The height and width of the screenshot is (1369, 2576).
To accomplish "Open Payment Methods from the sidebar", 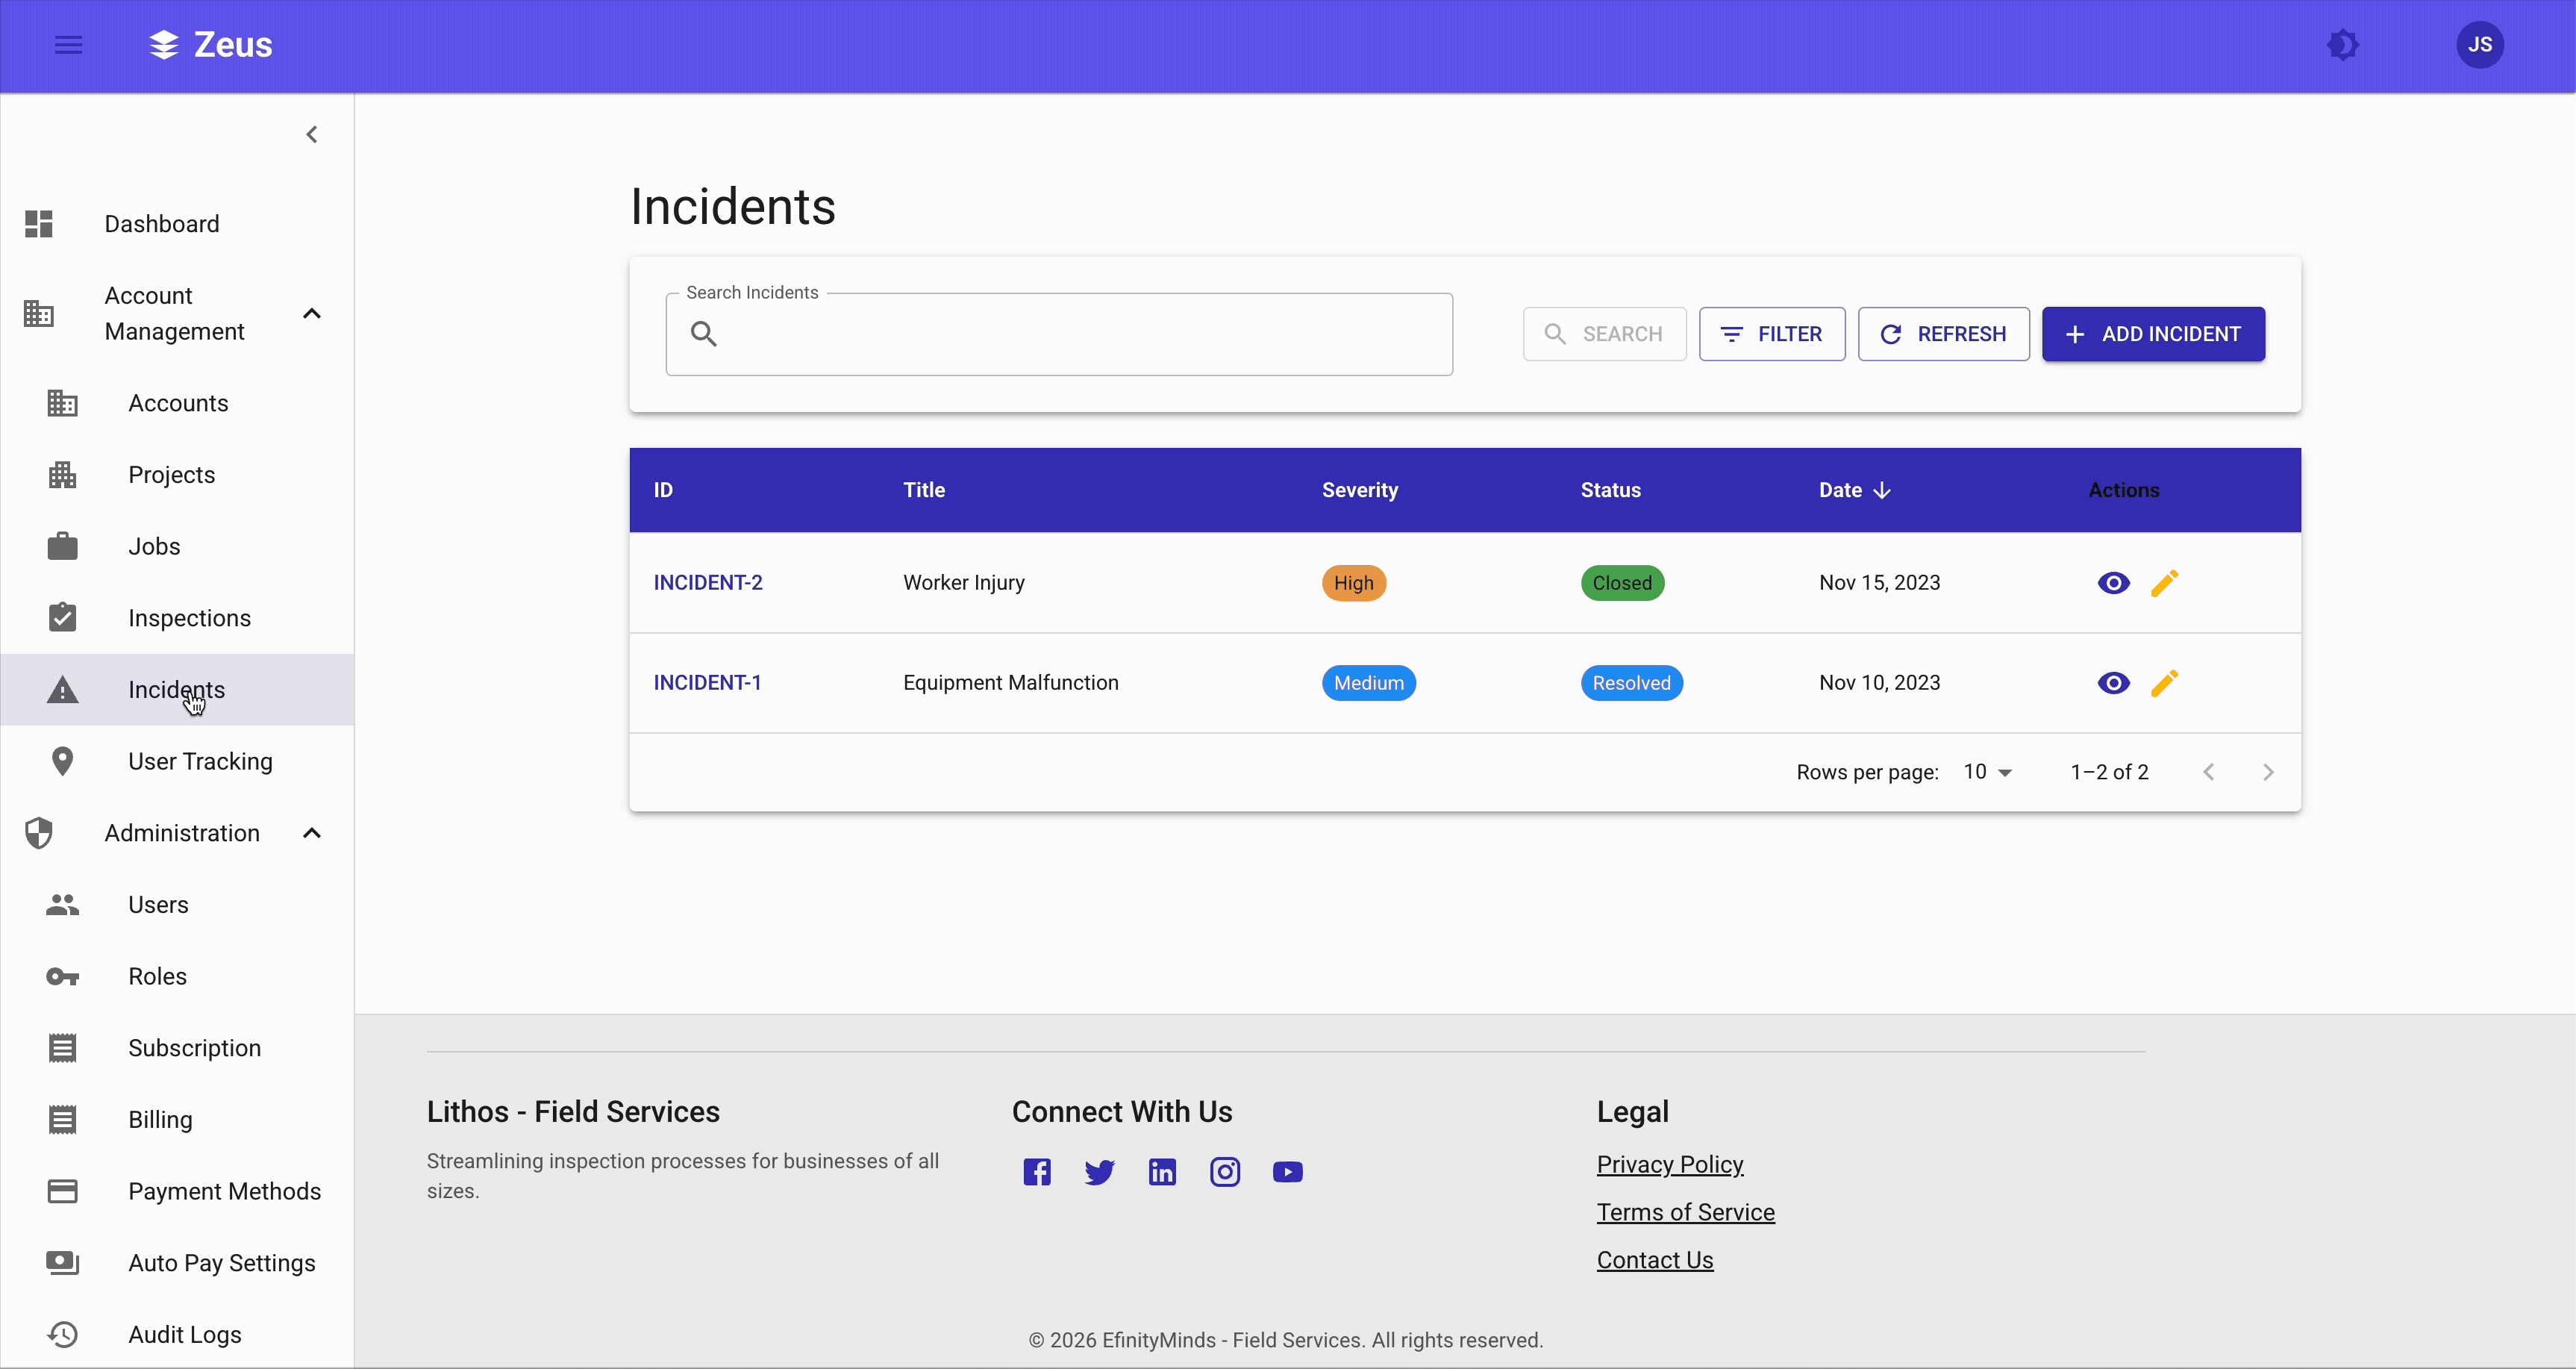I will coord(224,1191).
